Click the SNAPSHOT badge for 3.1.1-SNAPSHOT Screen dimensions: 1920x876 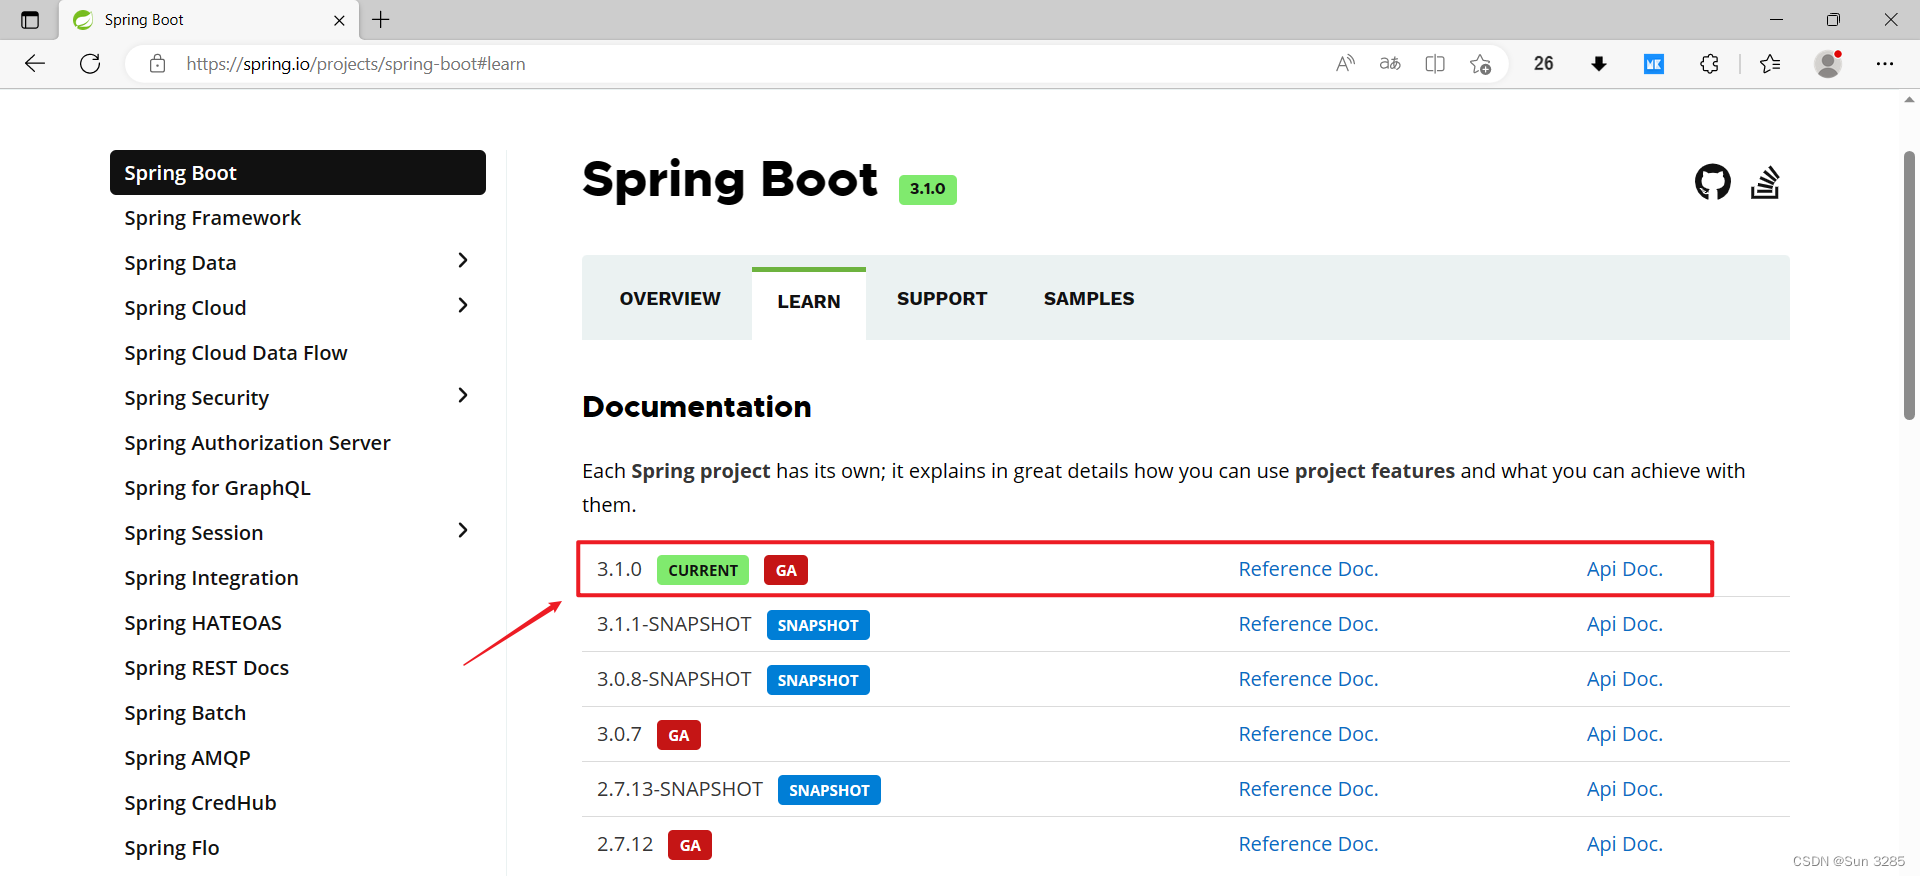818,625
